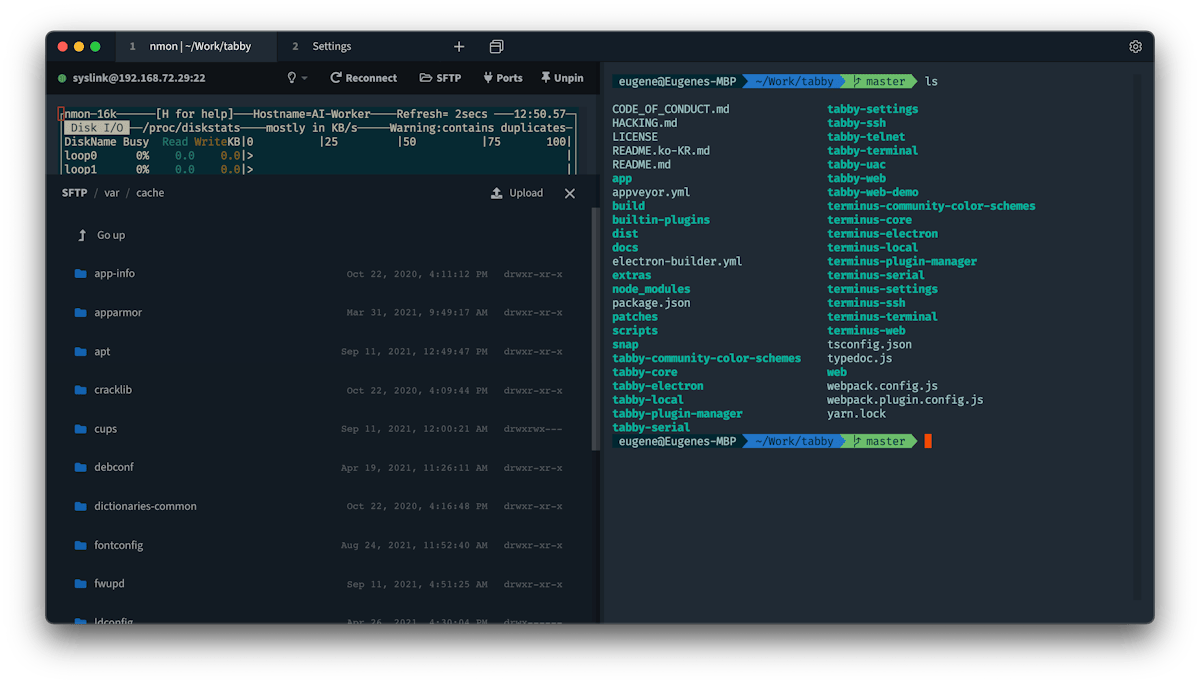1200x684 pixels.
Task: Navigate to var breadcrumb
Action: click(x=111, y=193)
